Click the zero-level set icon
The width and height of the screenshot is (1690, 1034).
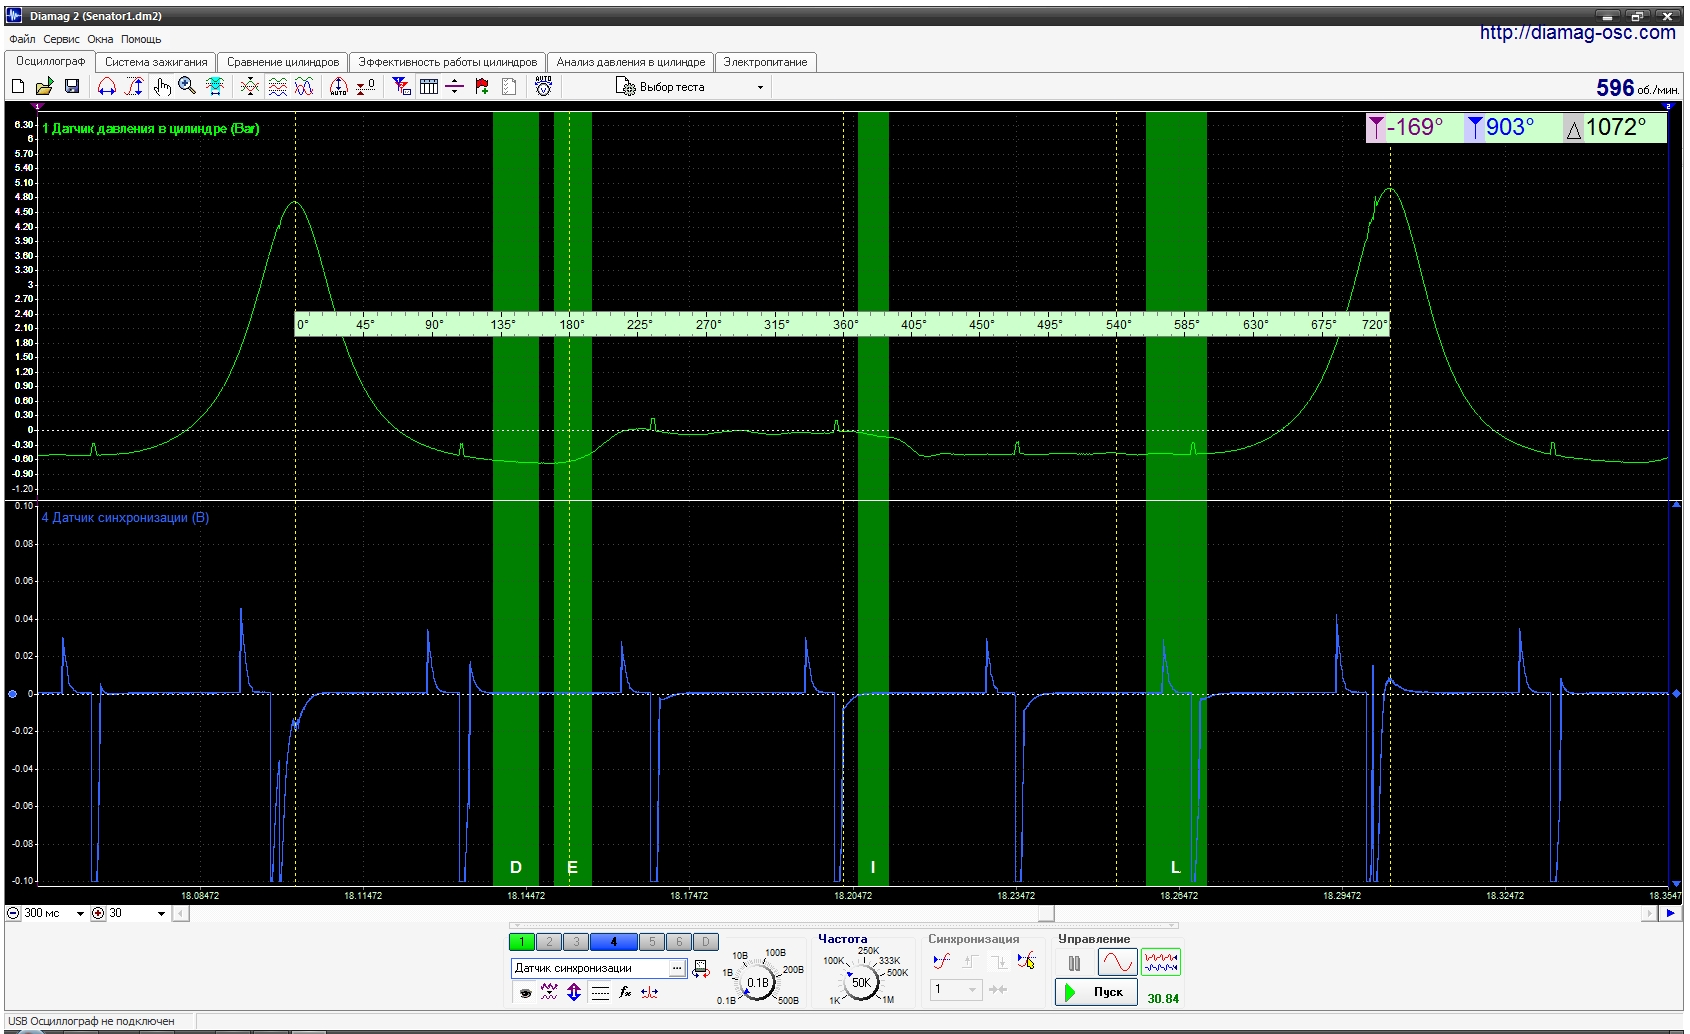pos(366,87)
